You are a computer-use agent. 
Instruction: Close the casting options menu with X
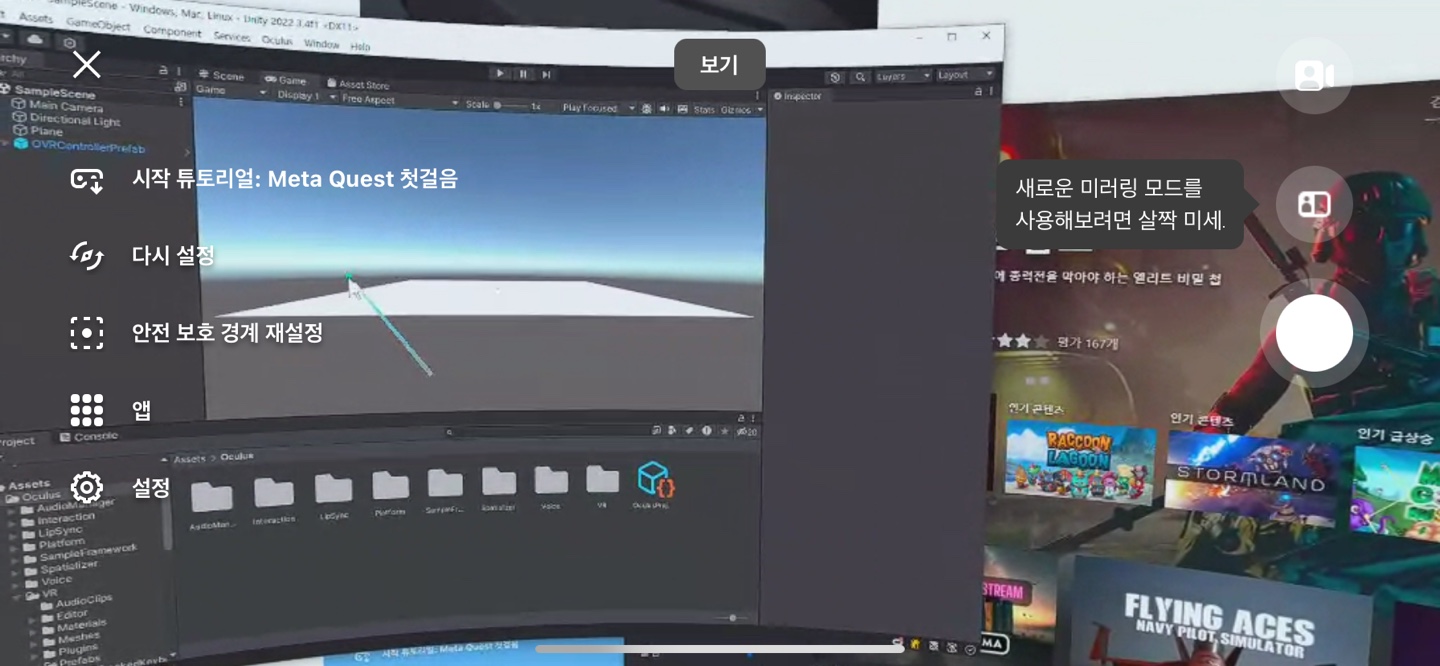(x=87, y=65)
